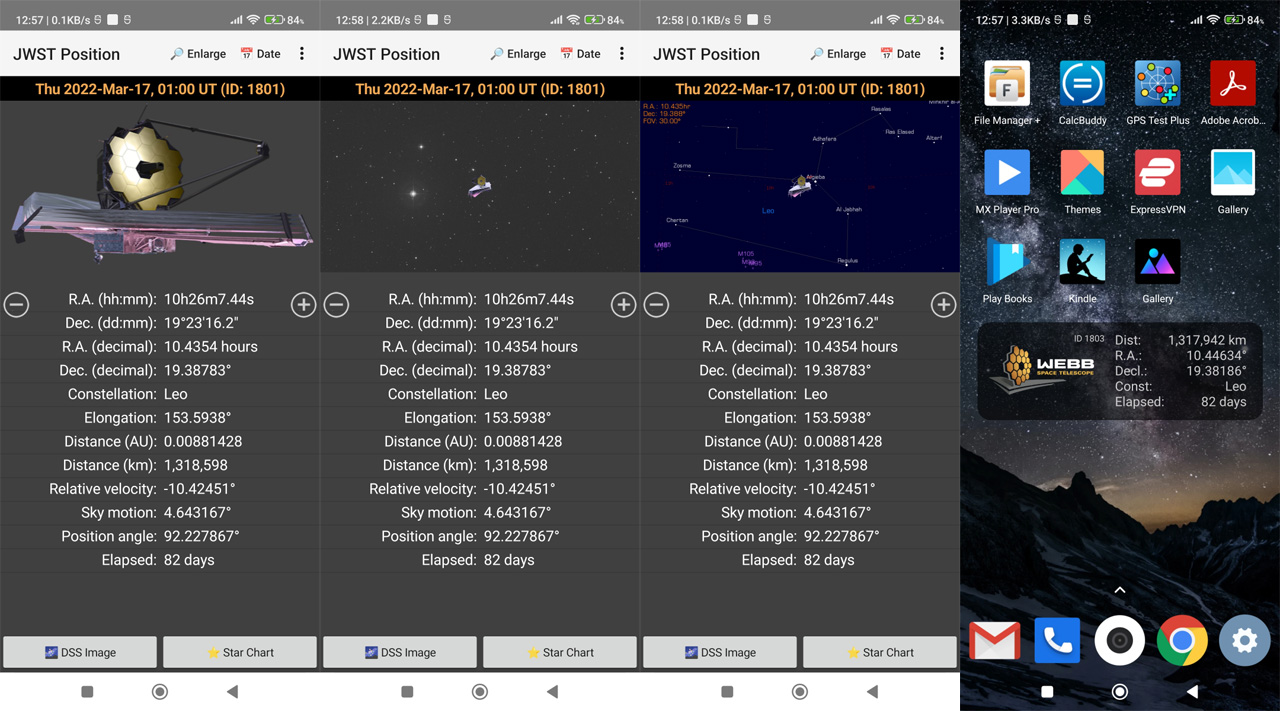Tap Star Chart button on the Leo star chart screen
The height and width of the screenshot is (711, 1280).
coord(880,652)
